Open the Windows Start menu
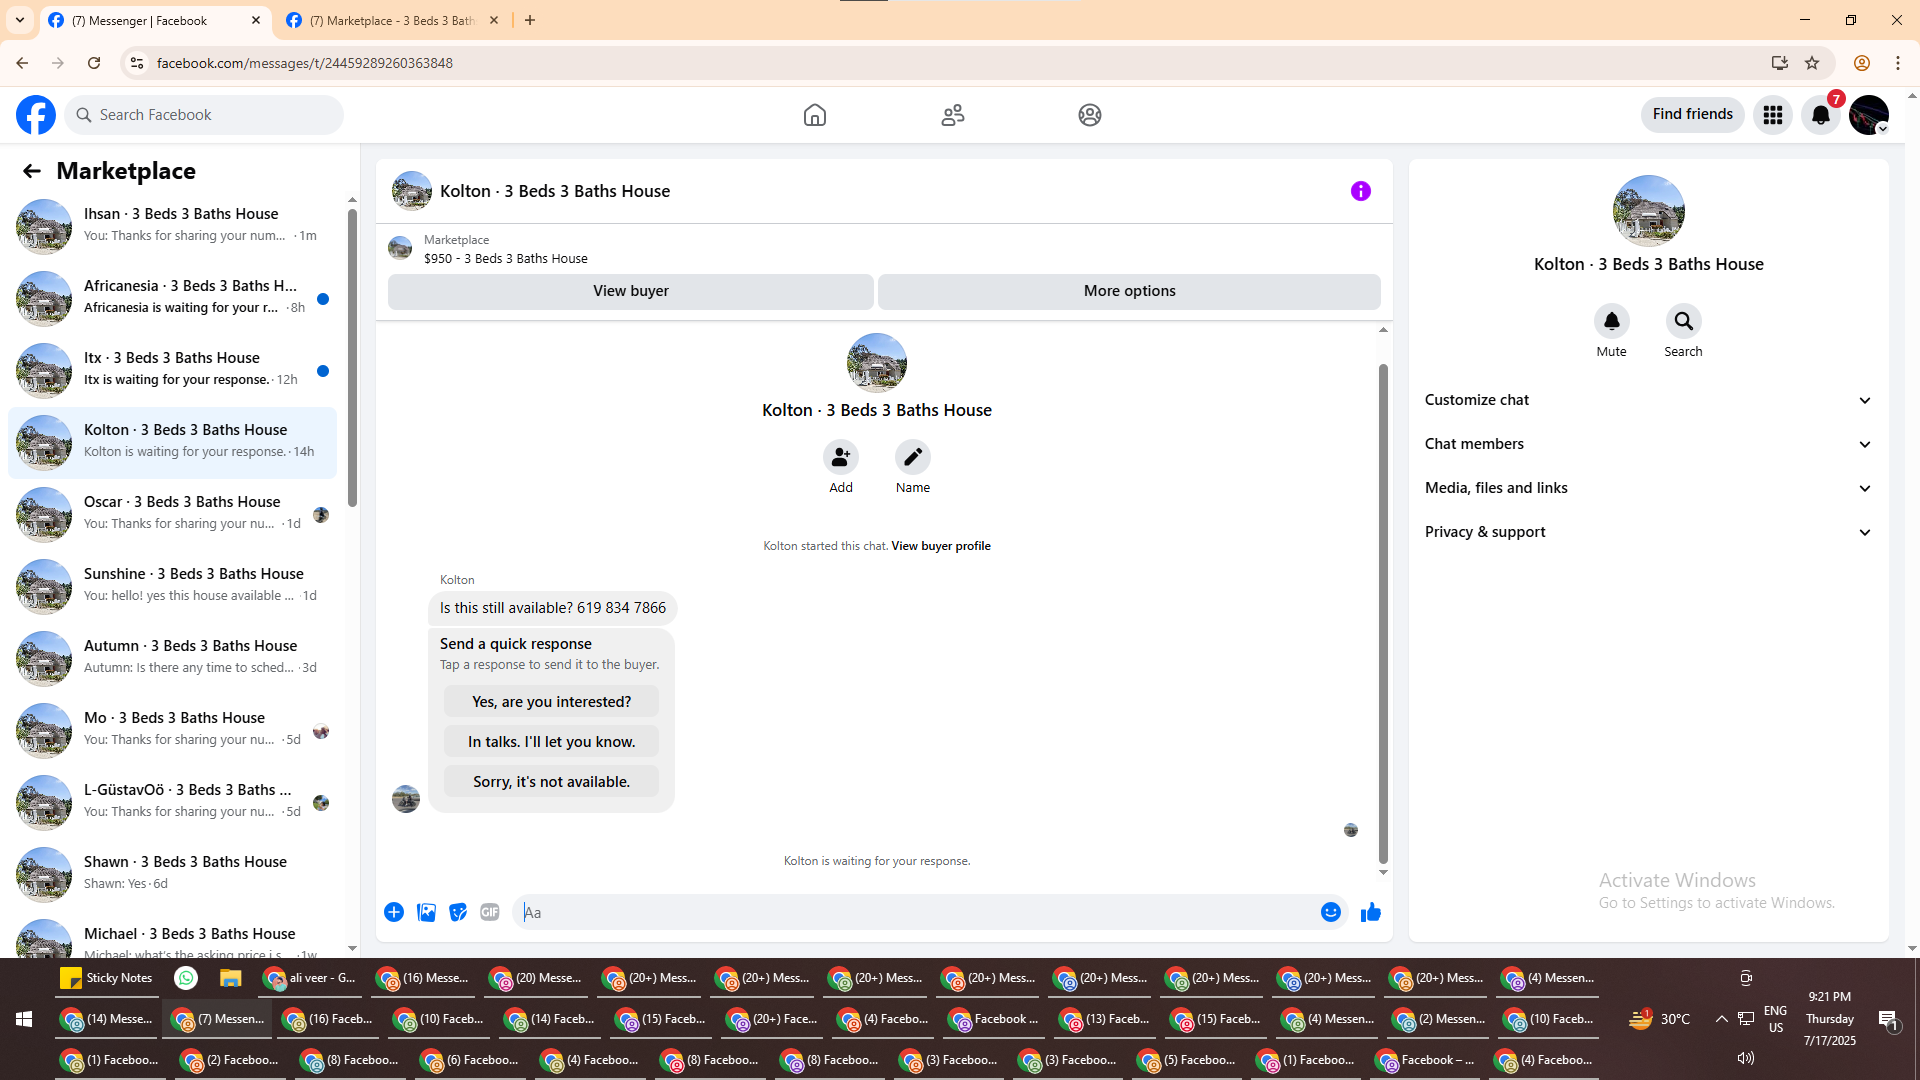 pyautogui.click(x=24, y=1019)
